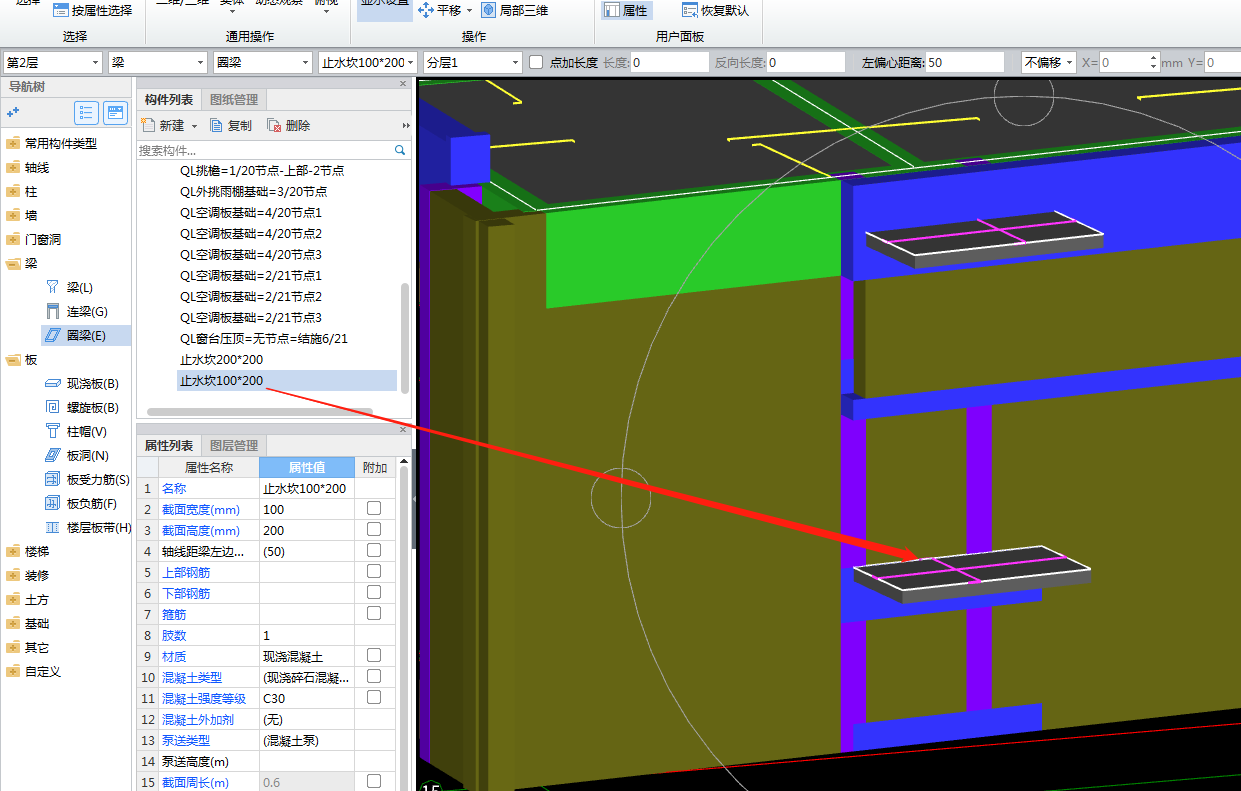
Task: Tick 附加 checkbox for 截面高度 row
Action: (374, 529)
